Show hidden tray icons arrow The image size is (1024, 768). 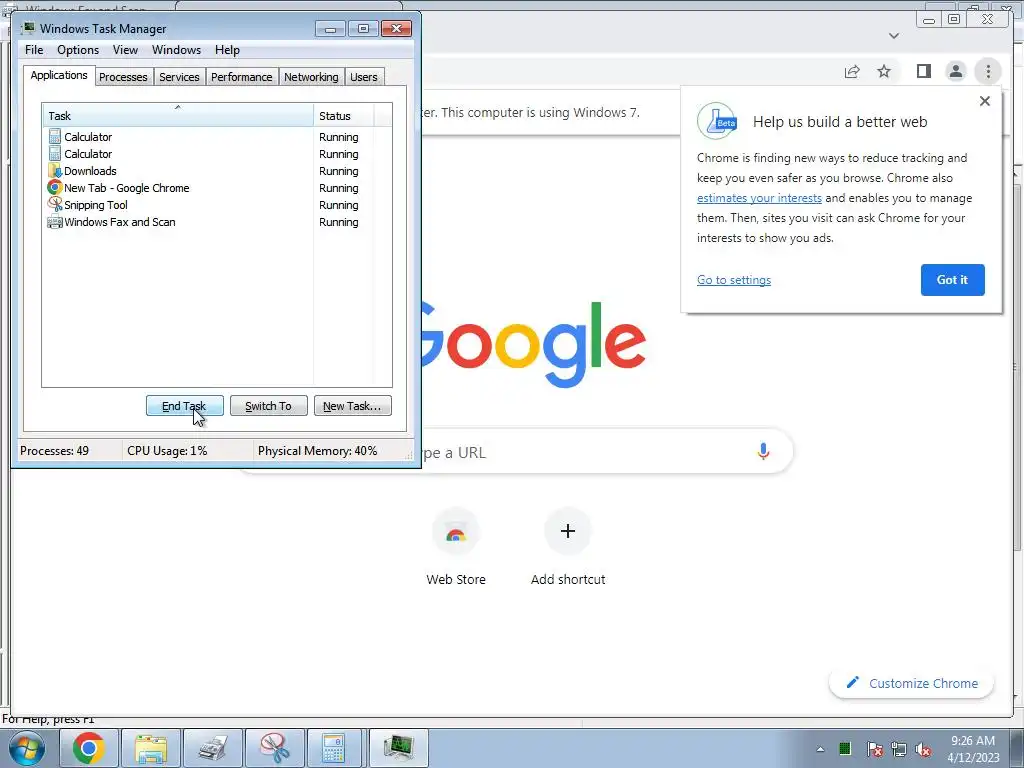(820, 749)
